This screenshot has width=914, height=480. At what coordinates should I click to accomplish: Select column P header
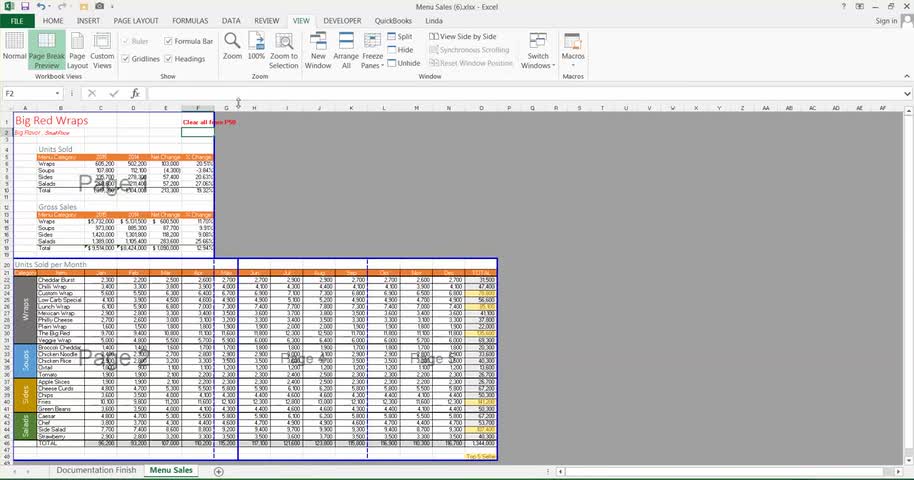click(509, 108)
